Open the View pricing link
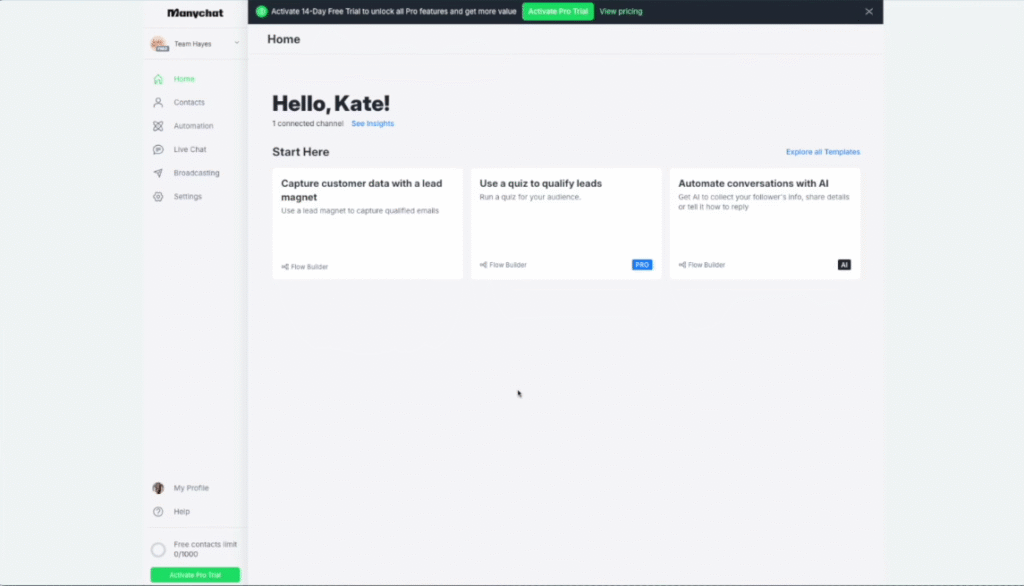Image resolution: width=1024 pixels, height=586 pixels. click(621, 12)
